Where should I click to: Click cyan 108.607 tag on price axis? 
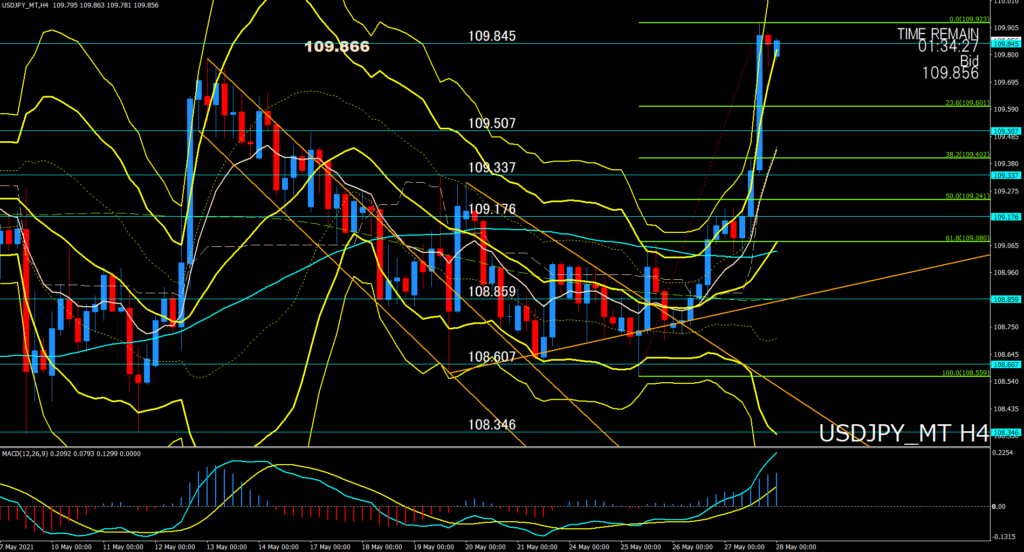[x=1006, y=365]
